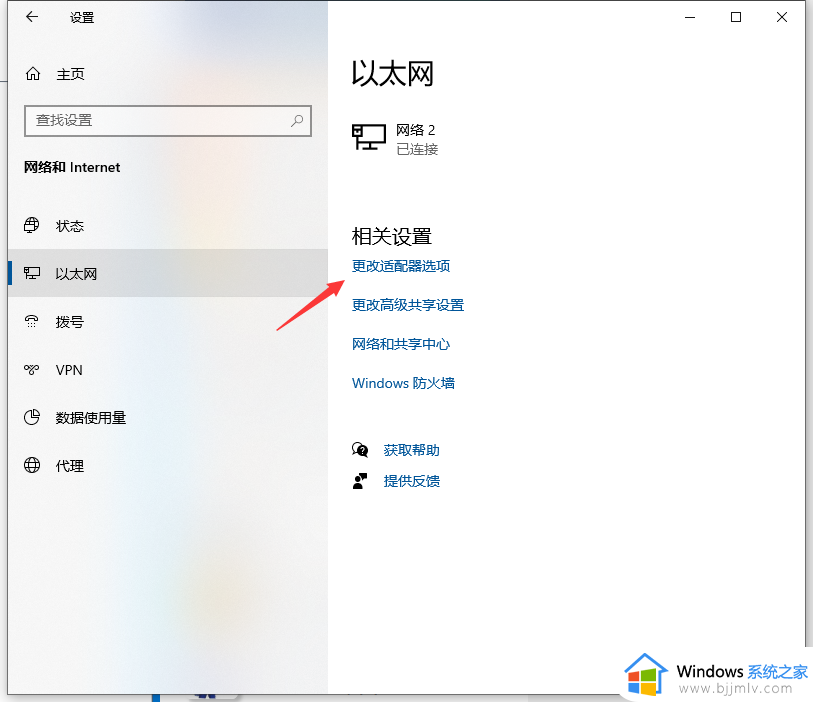Click the 相关设置 heading
Image resolution: width=813 pixels, height=702 pixels.
click(x=391, y=236)
